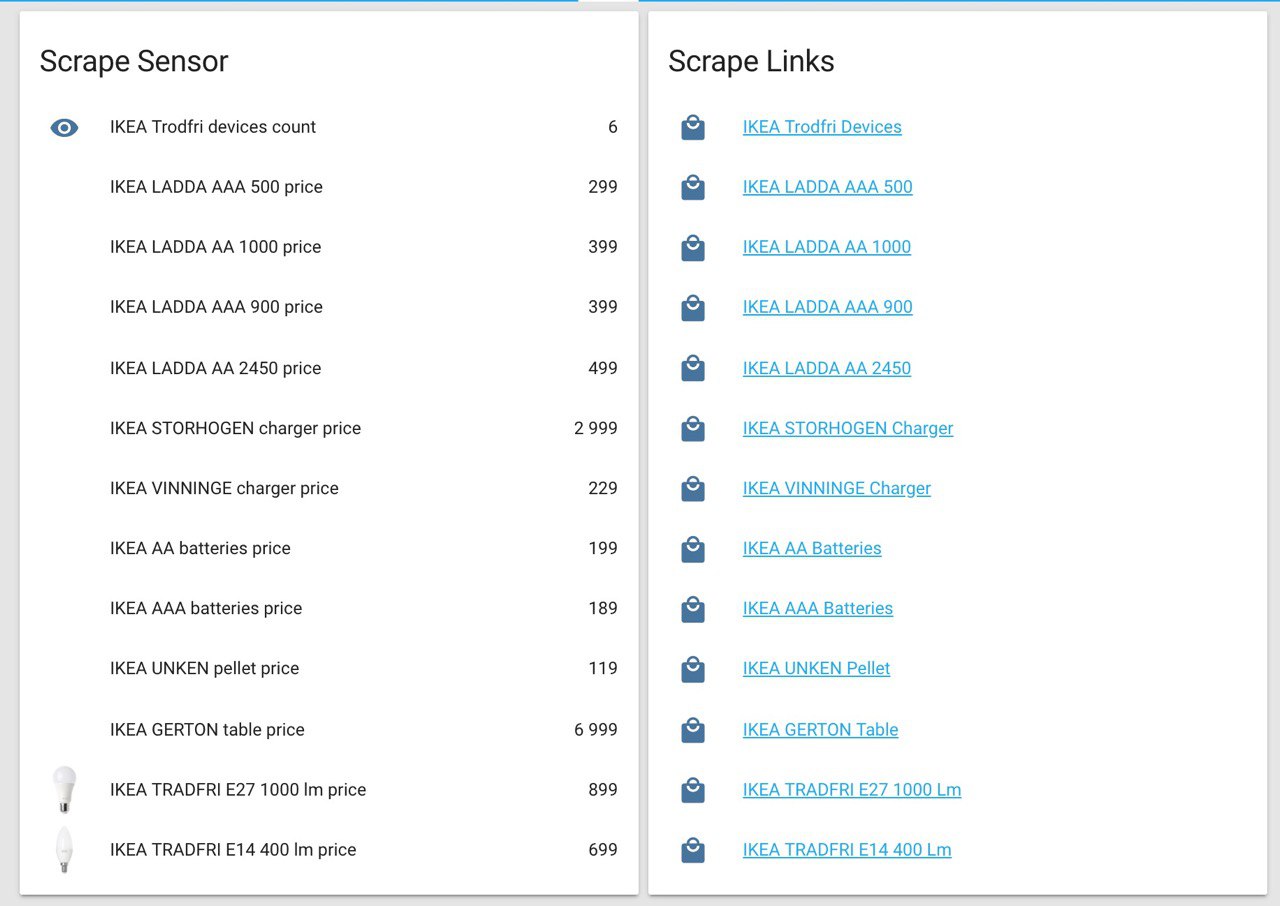The image size is (1280, 906).
Task: Select the IKEA GERTON table price label
Action: (207, 730)
